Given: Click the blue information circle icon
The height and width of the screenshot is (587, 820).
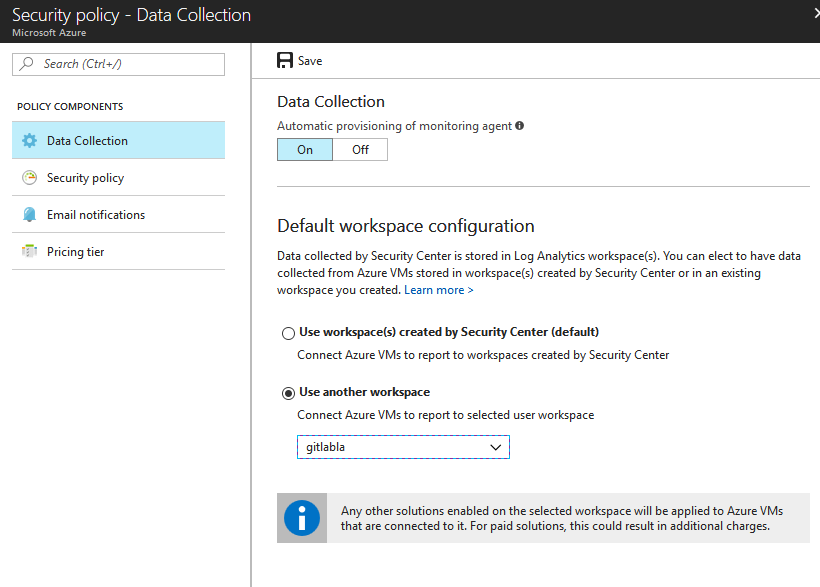Looking at the screenshot, I should [302, 517].
